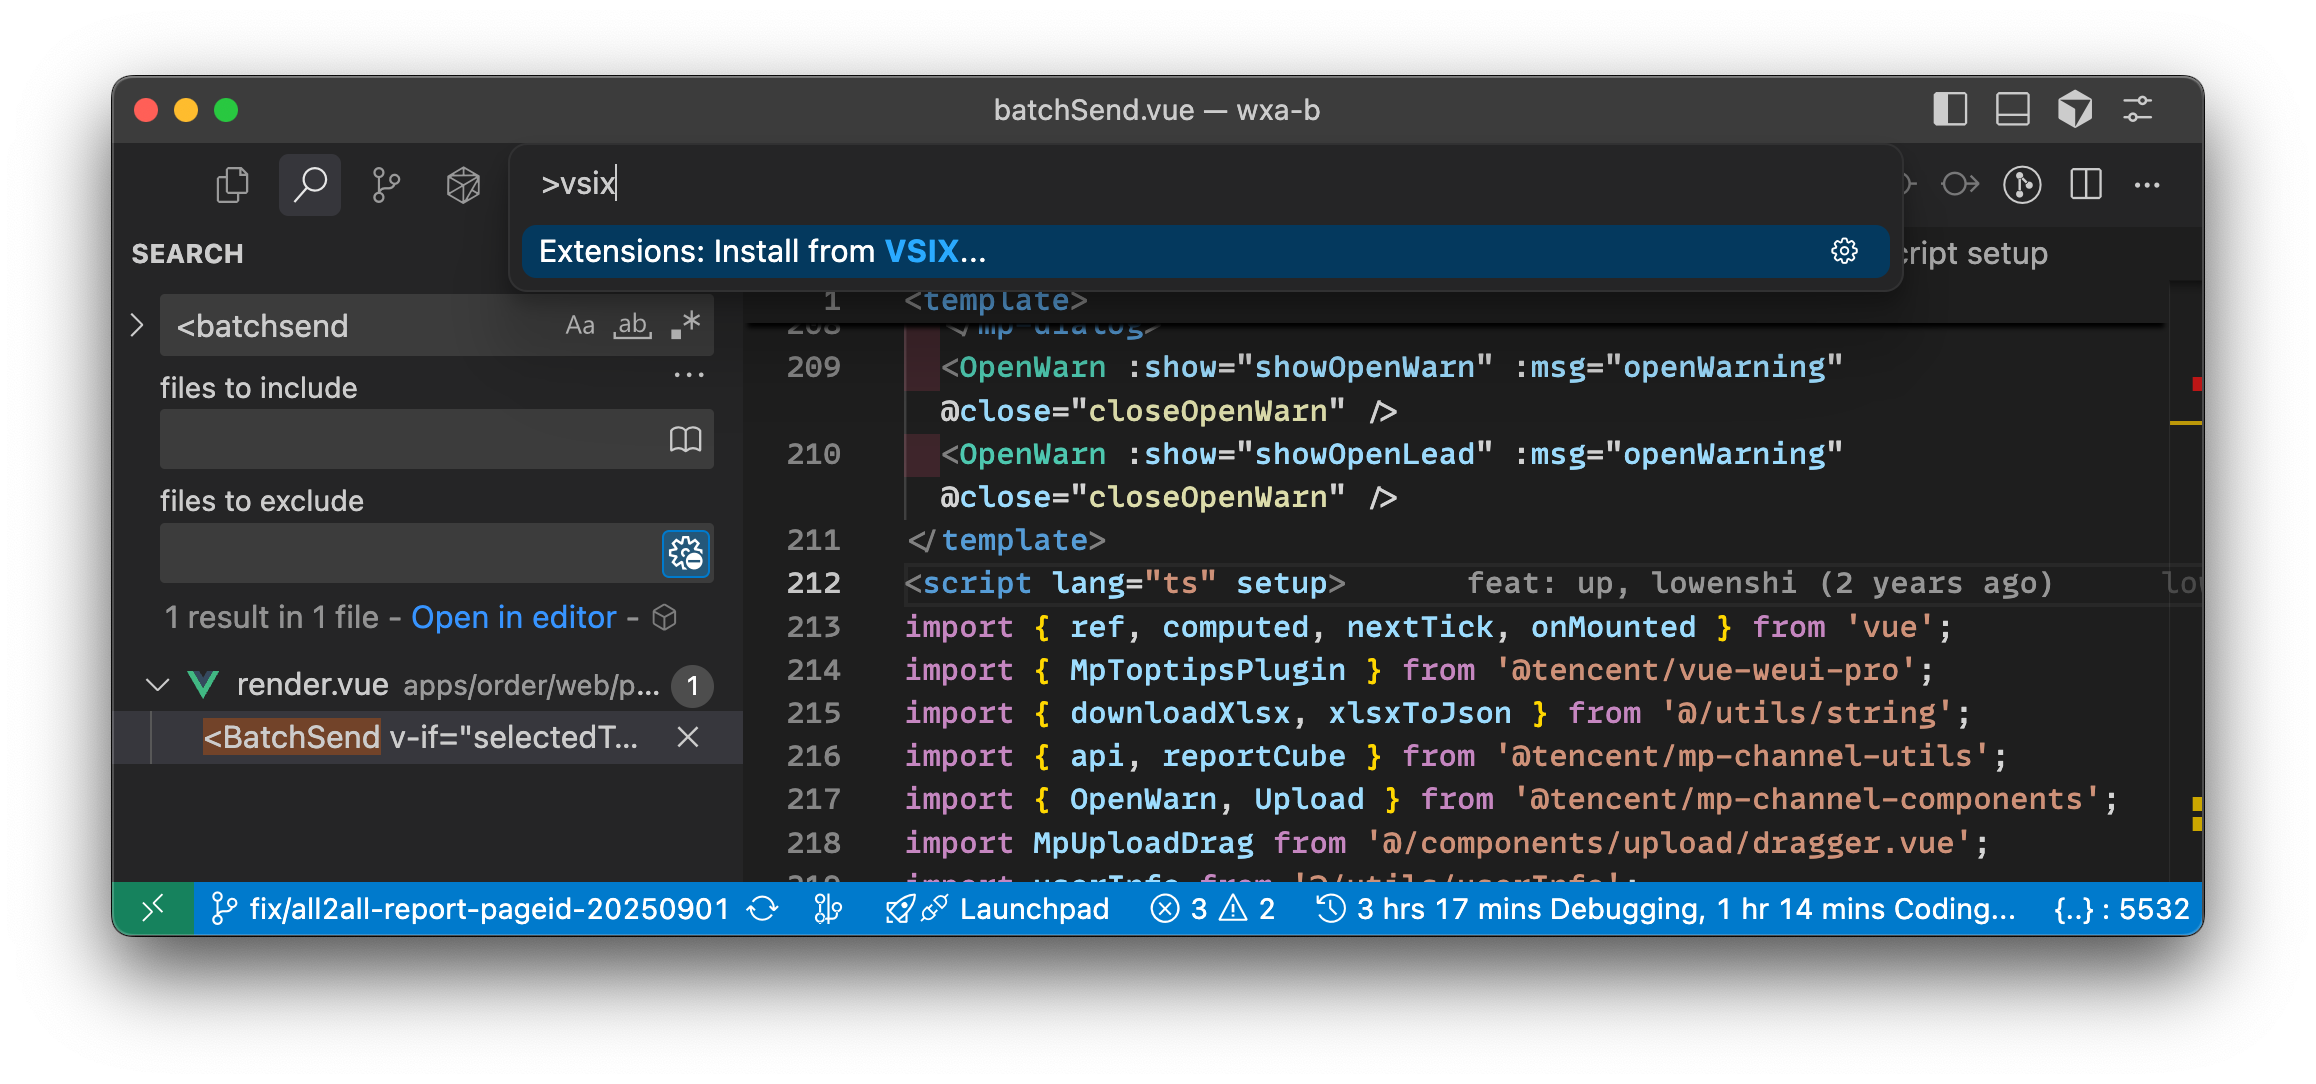Open the cube-shaped extension view icon
Viewport: 2316px width, 1084px height.
pos(463,185)
